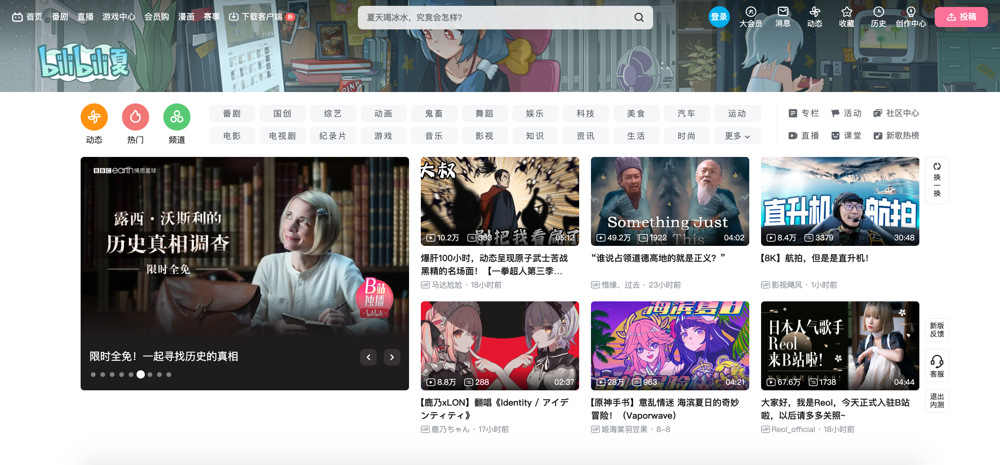Open the 热门 trending icon
The width and height of the screenshot is (1000, 465).
[135, 117]
